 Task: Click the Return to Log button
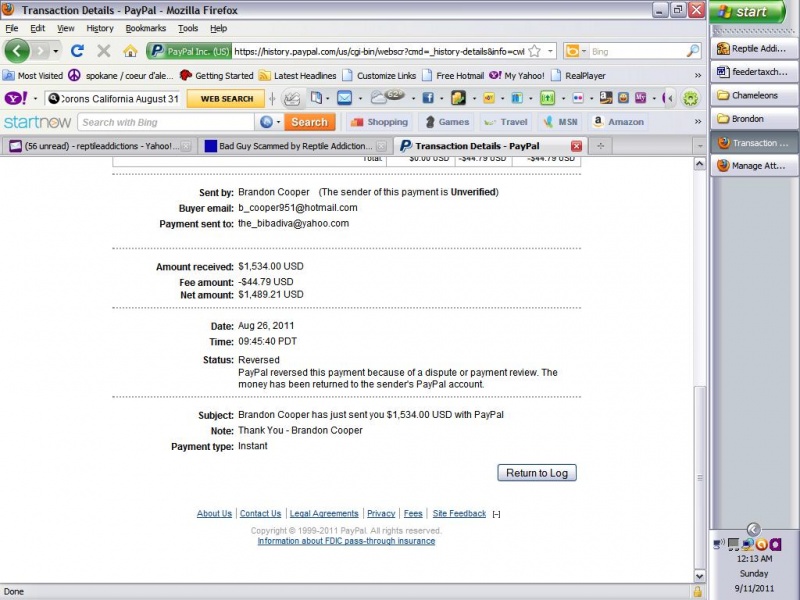(x=537, y=473)
